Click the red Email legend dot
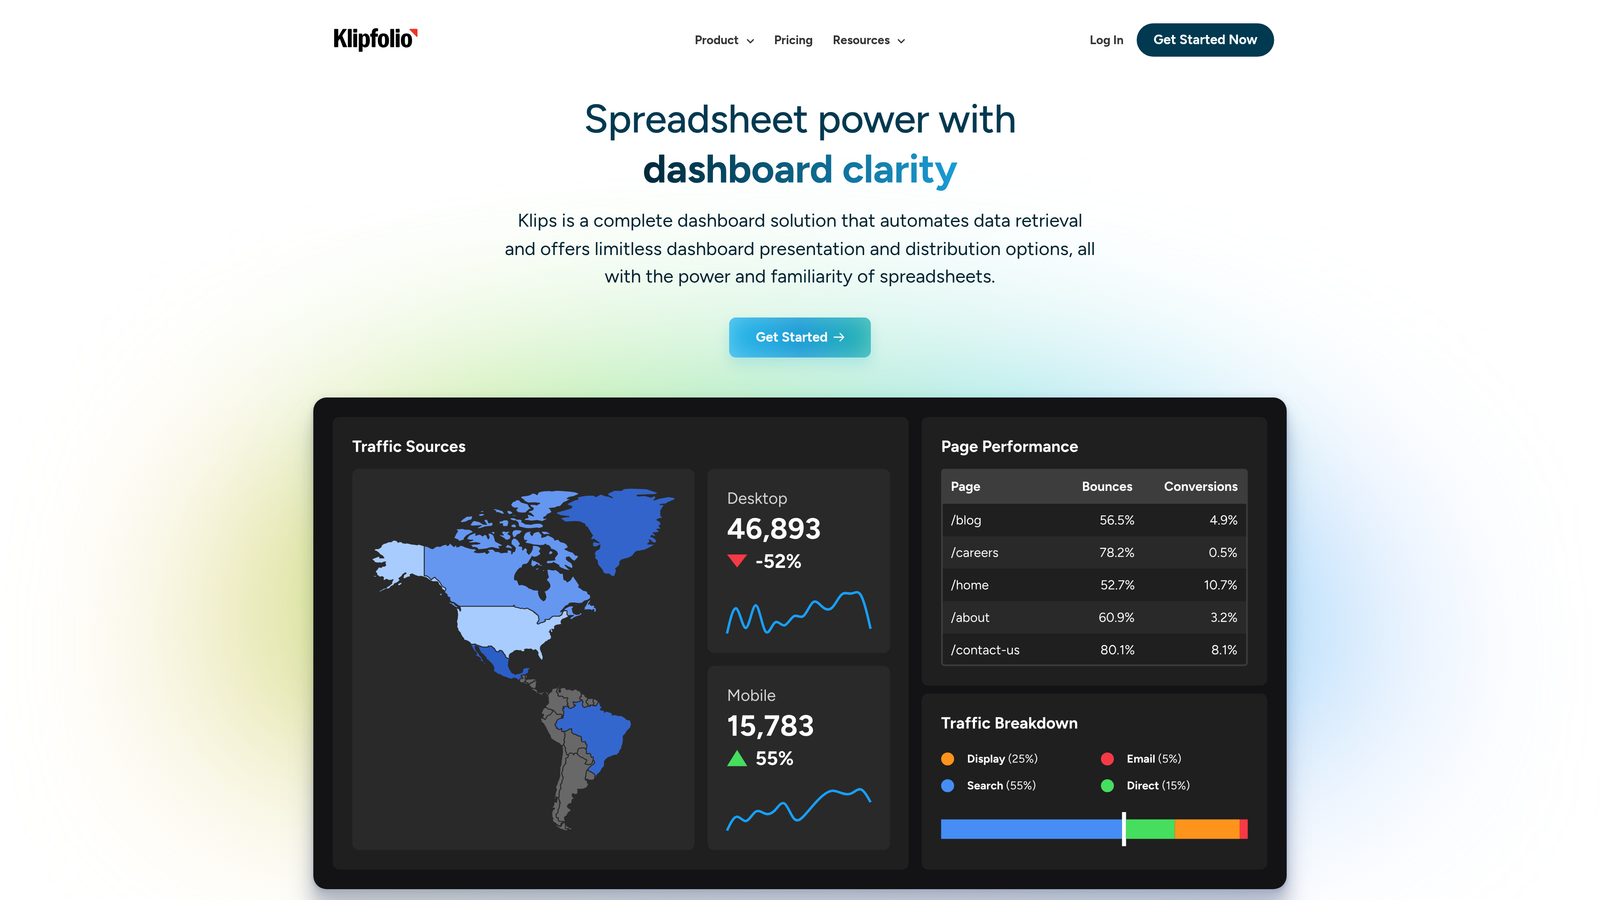This screenshot has height=900, width=1600. pyautogui.click(x=1107, y=759)
